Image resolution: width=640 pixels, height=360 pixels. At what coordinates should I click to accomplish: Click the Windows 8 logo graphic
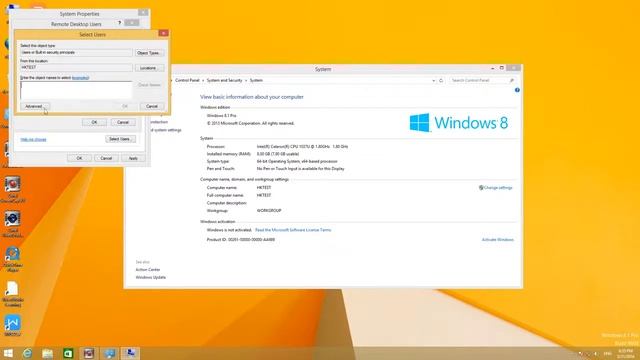pos(459,122)
